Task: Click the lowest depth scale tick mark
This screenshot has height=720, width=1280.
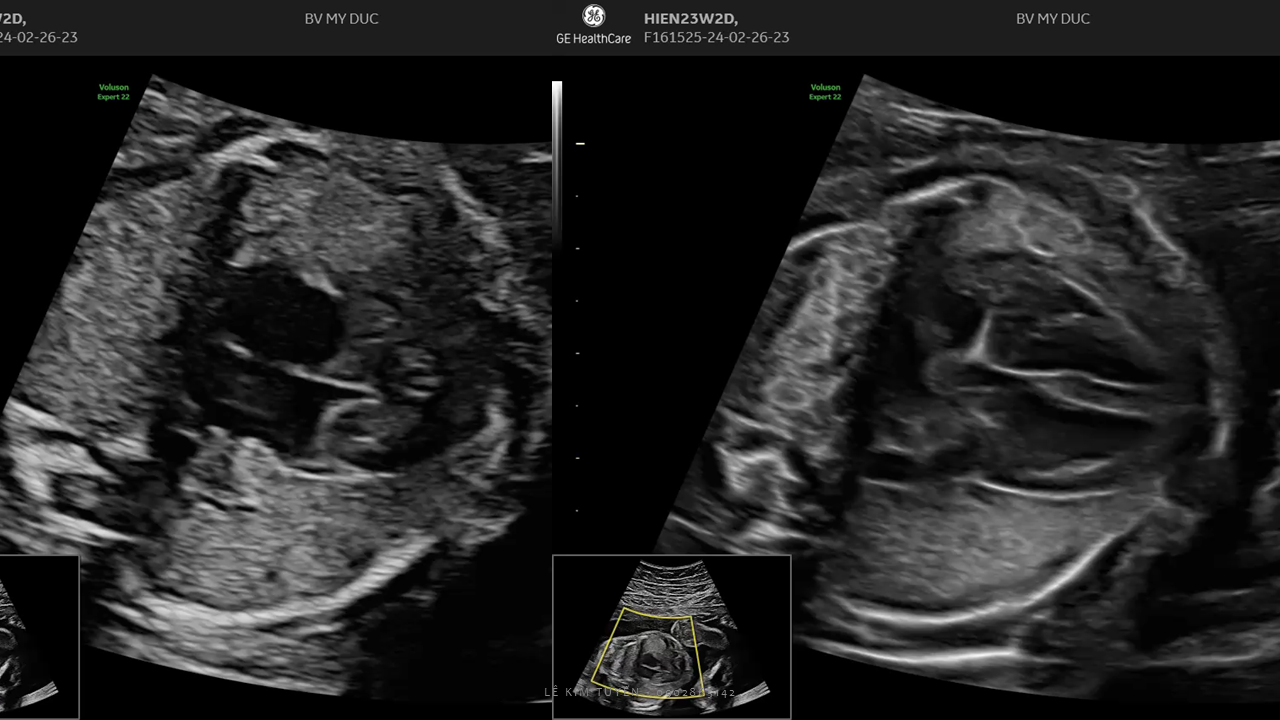Action: tap(577, 510)
